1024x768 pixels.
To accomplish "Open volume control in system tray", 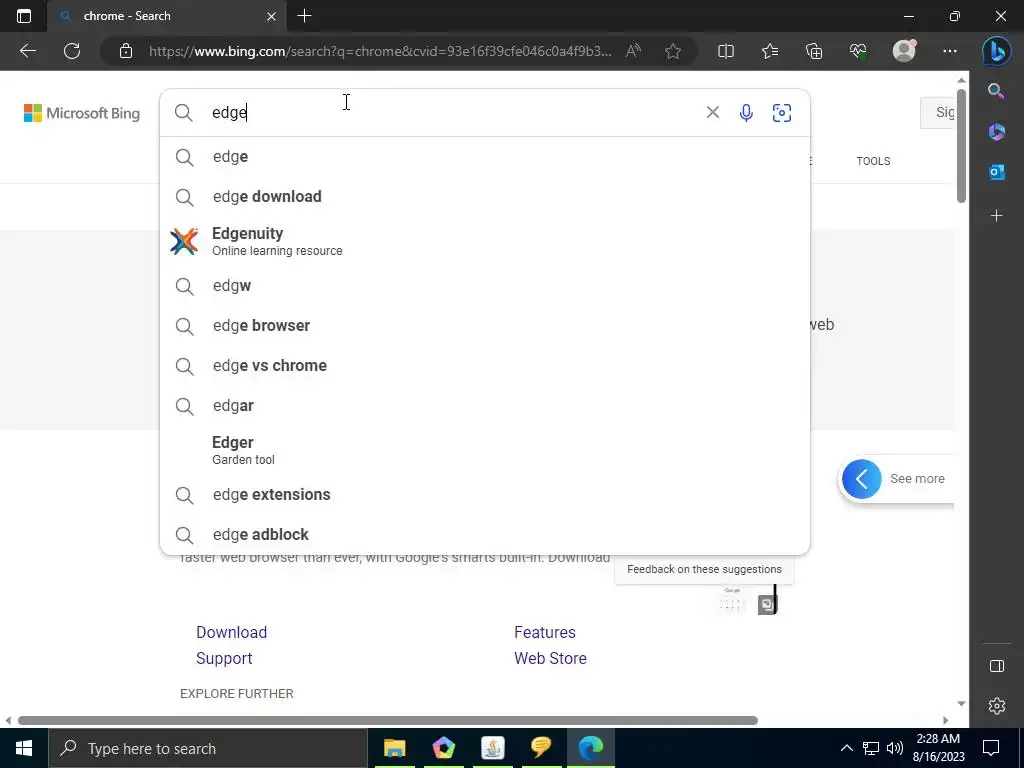I will pos(895,748).
